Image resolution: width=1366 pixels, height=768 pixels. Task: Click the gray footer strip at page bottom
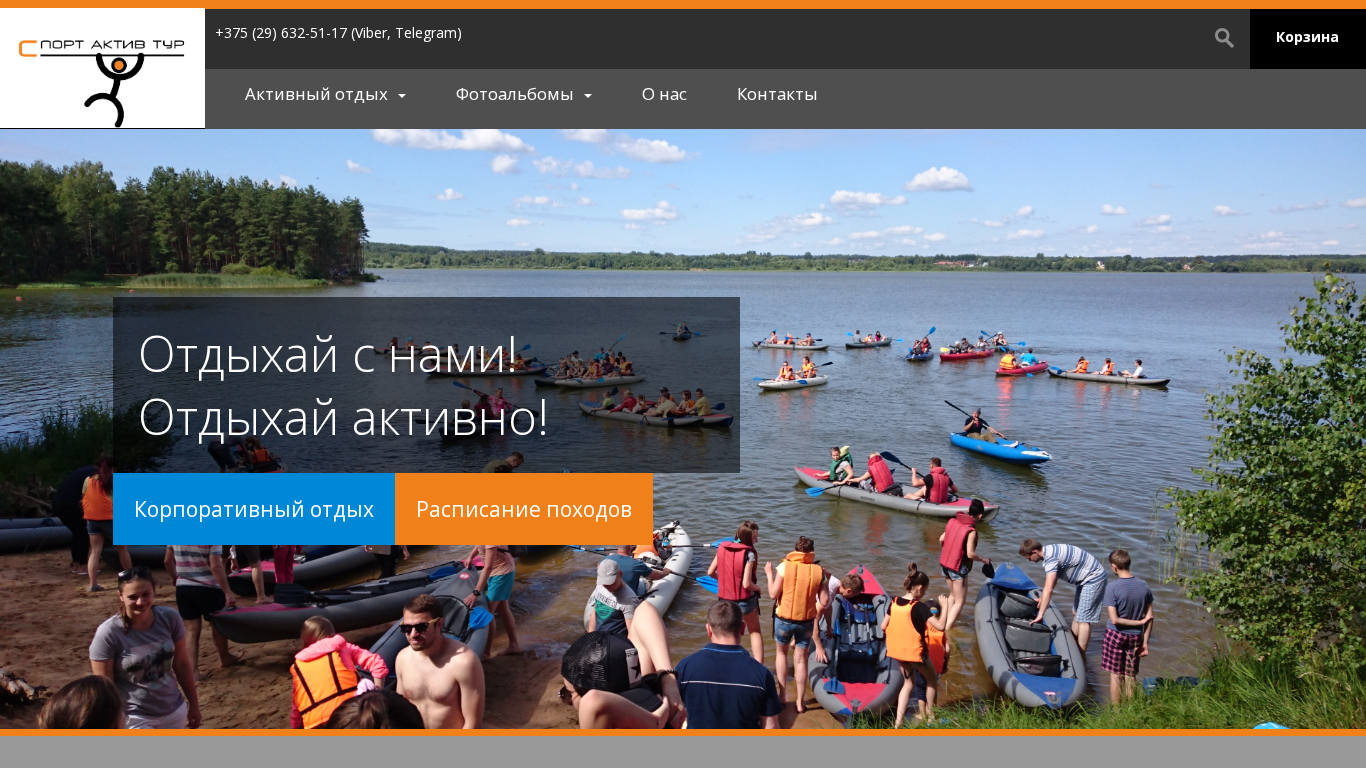[683, 752]
